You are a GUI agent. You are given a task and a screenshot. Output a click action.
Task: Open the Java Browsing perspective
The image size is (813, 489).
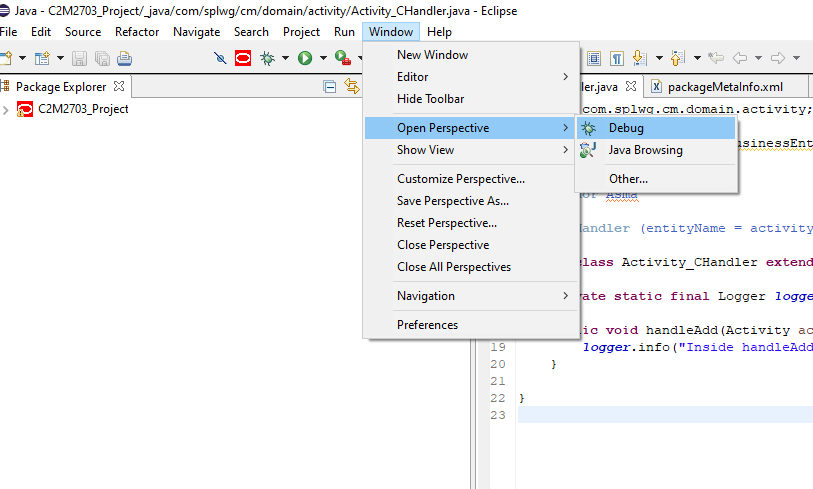656,150
